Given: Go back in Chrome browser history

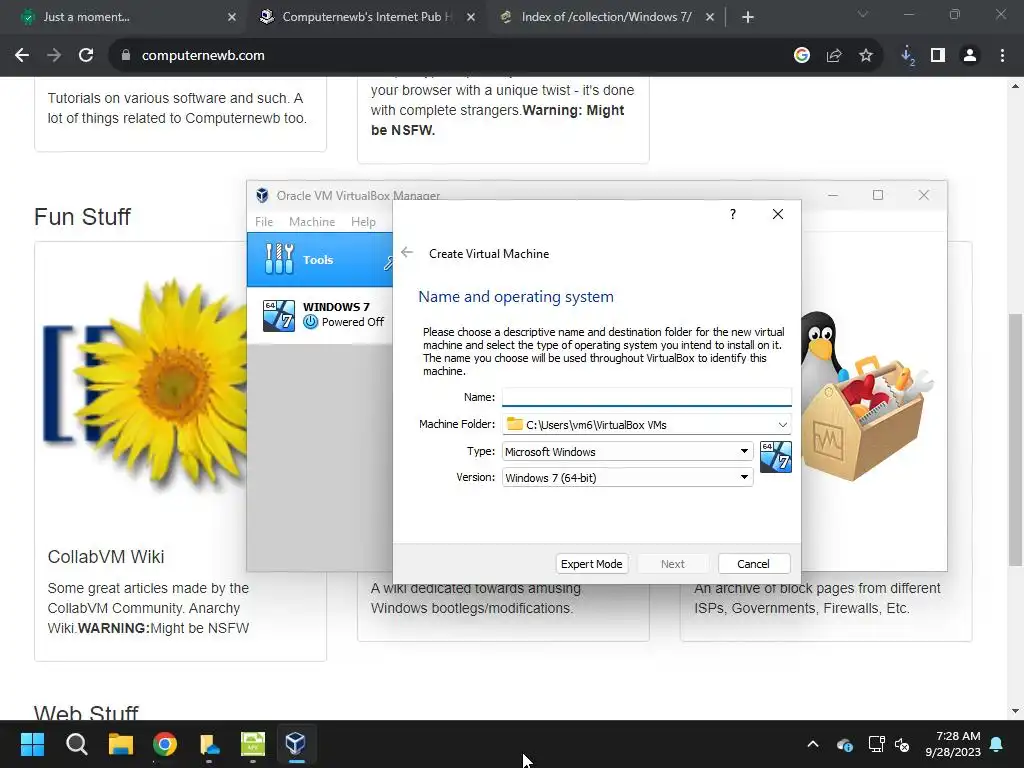Looking at the screenshot, I should (22, 56).
